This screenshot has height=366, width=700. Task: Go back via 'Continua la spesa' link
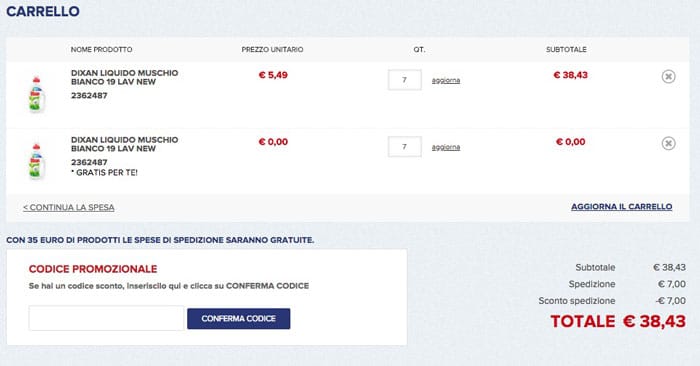tap(69, 208)
